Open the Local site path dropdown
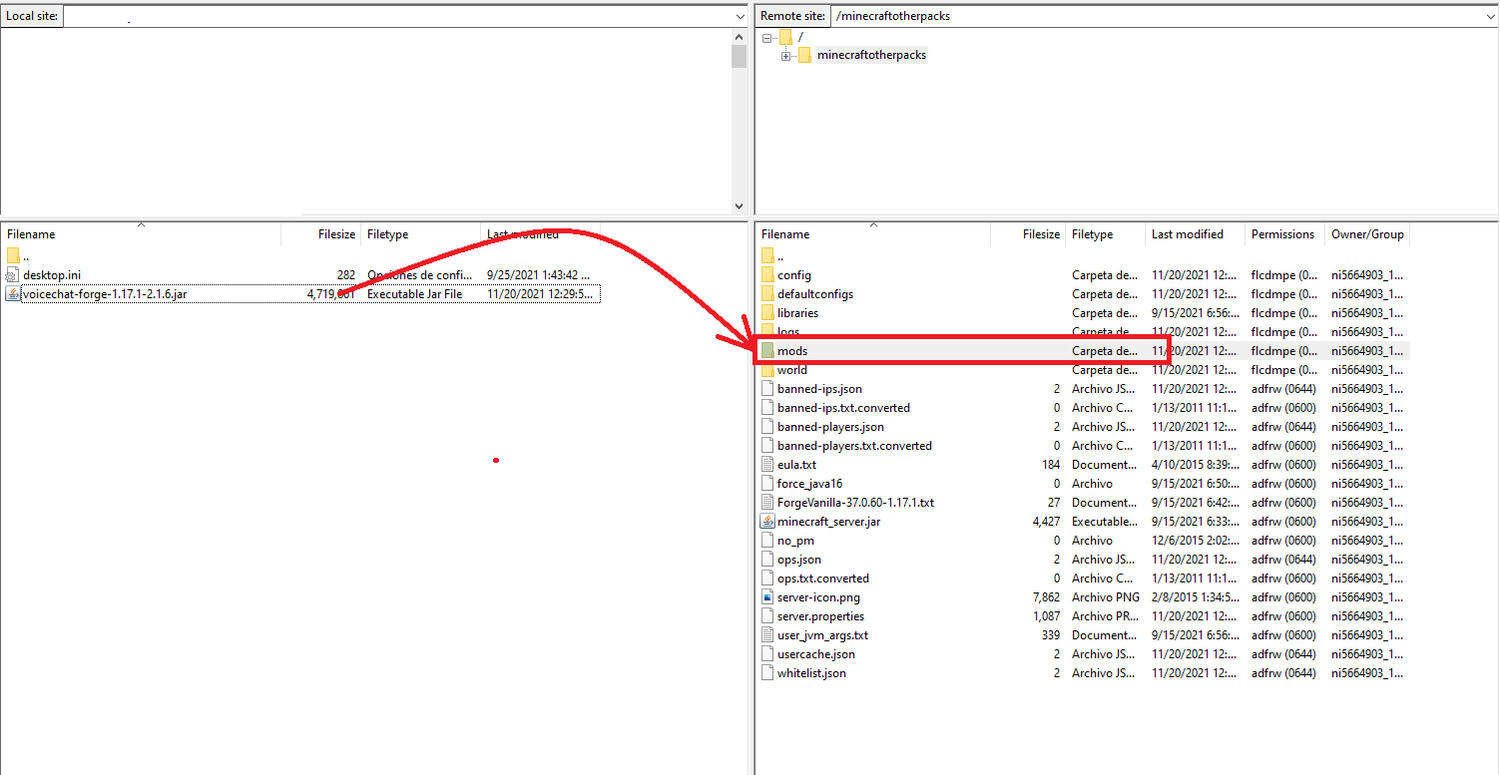The image size is (1500, 775). click(x=738, y=16)
